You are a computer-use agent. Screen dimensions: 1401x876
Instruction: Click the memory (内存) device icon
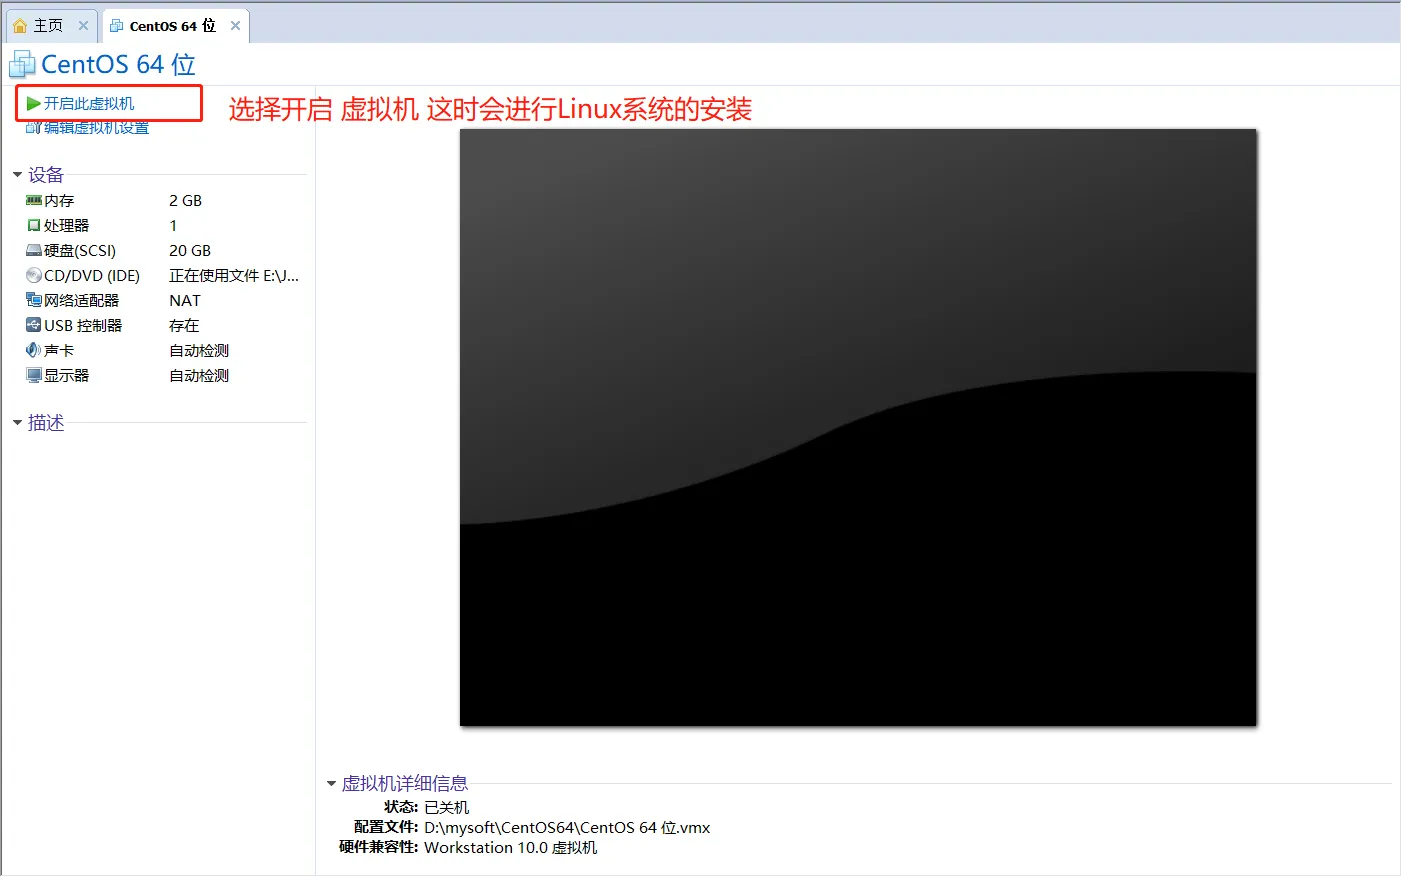coord(34,200)
